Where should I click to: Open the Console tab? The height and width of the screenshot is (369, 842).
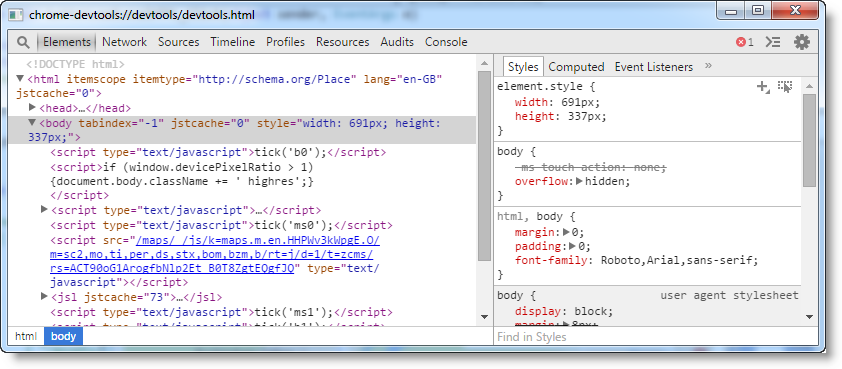446,42
